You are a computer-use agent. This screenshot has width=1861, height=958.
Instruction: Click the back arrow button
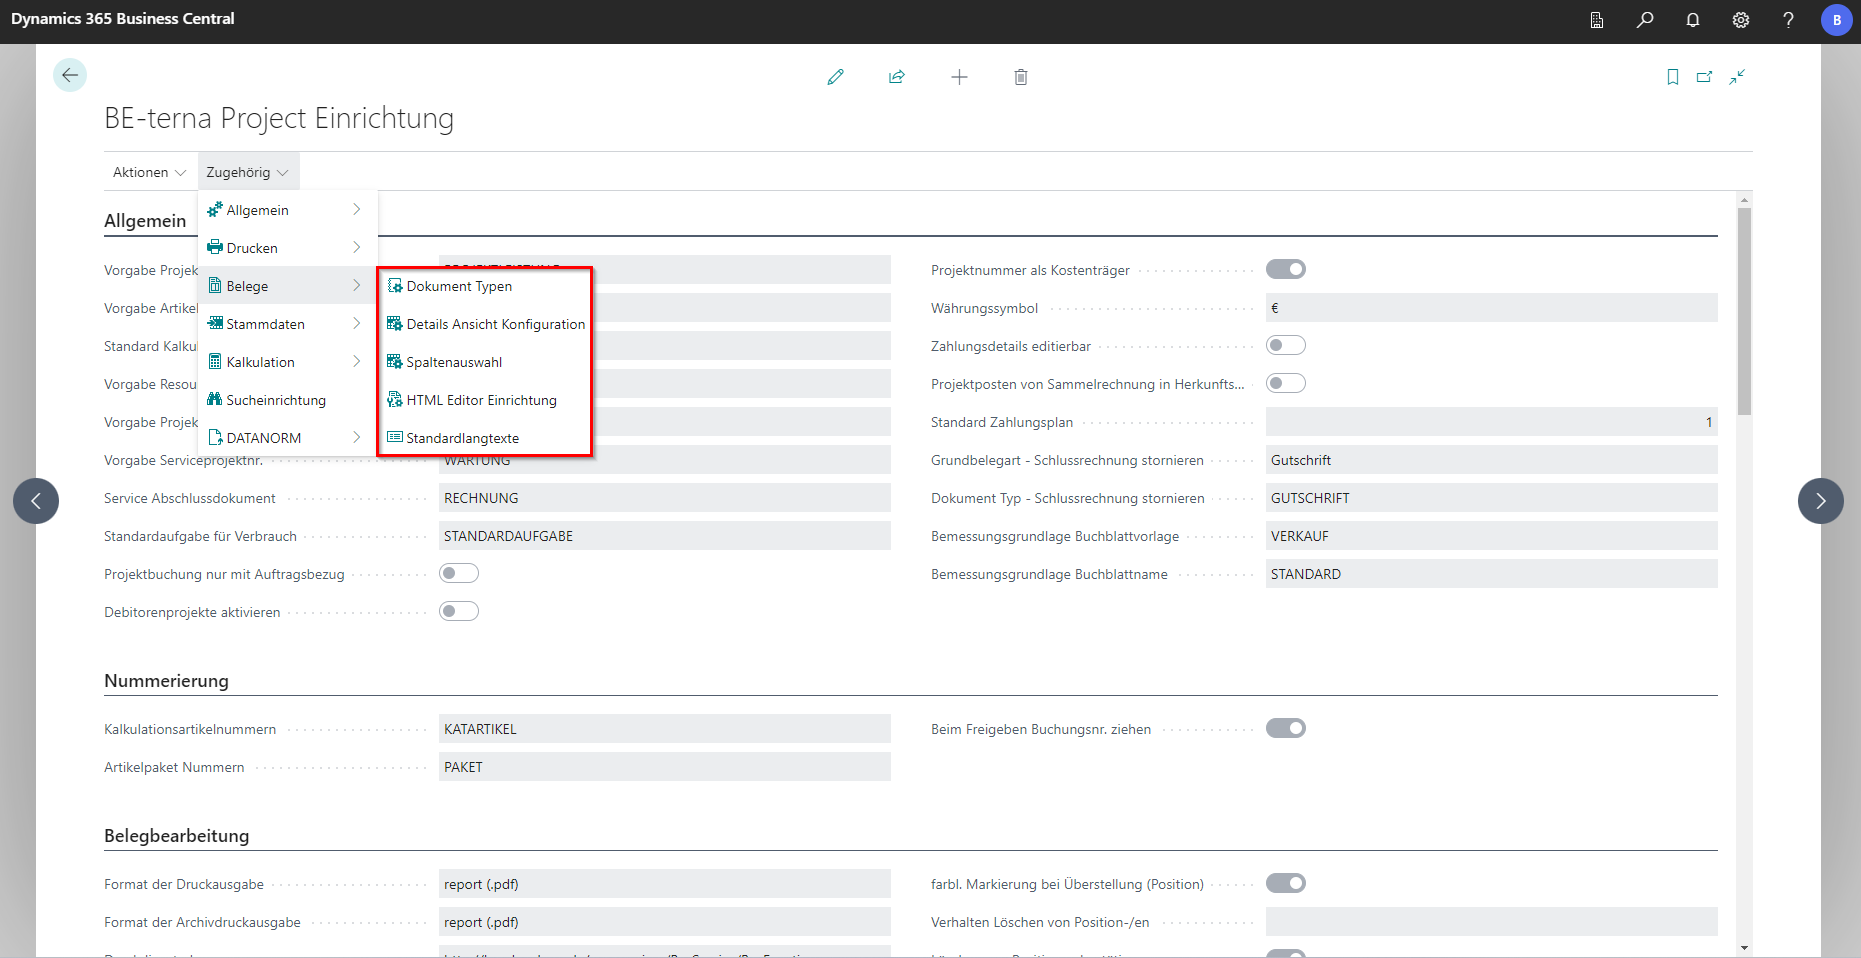click(70, 75)
